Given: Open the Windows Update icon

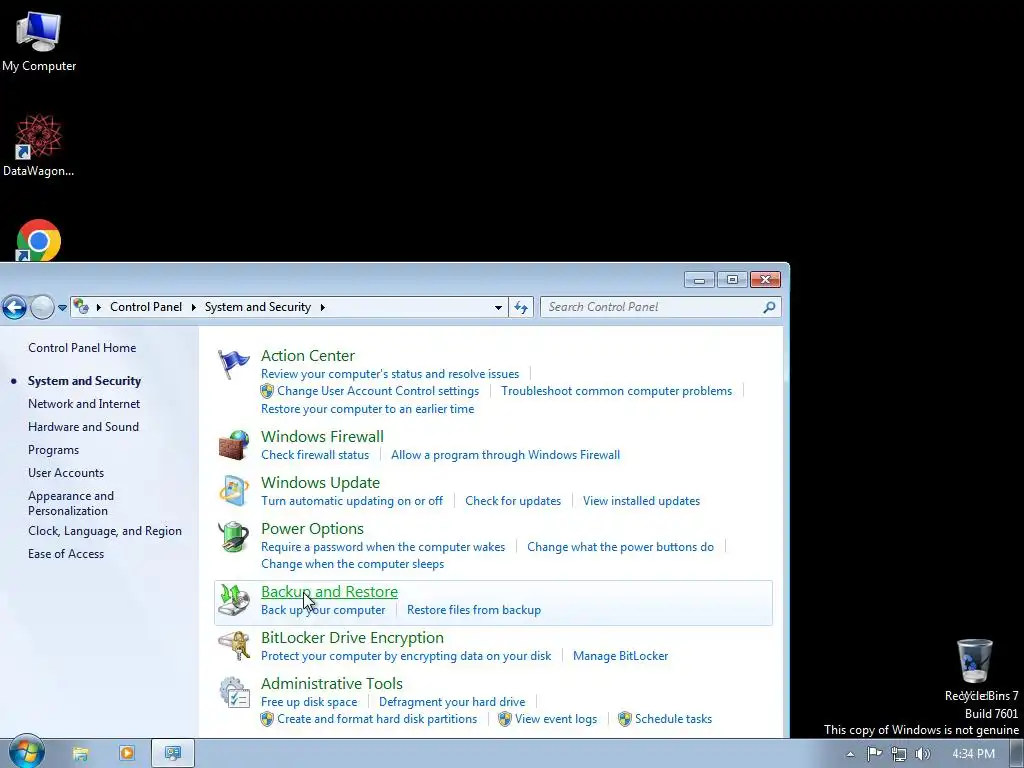Looking at the screenshot, I should (233, 490).
